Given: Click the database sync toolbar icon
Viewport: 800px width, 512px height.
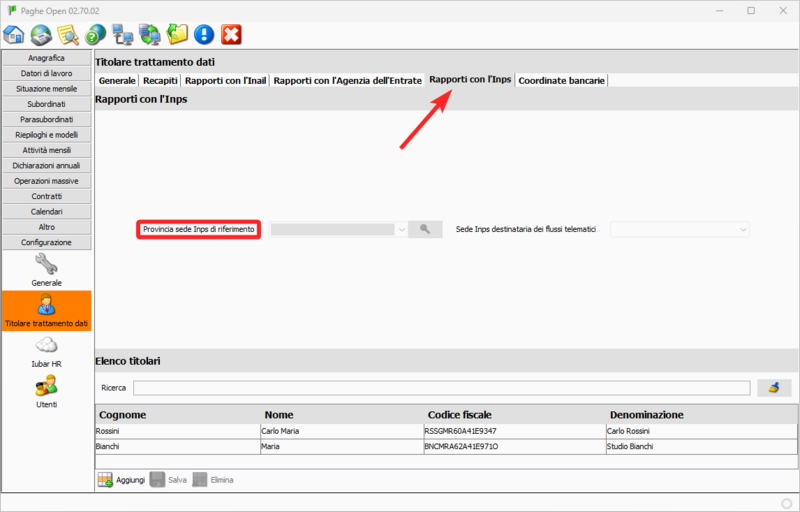Looking at the screenshot, I should (x=150, y=35).
